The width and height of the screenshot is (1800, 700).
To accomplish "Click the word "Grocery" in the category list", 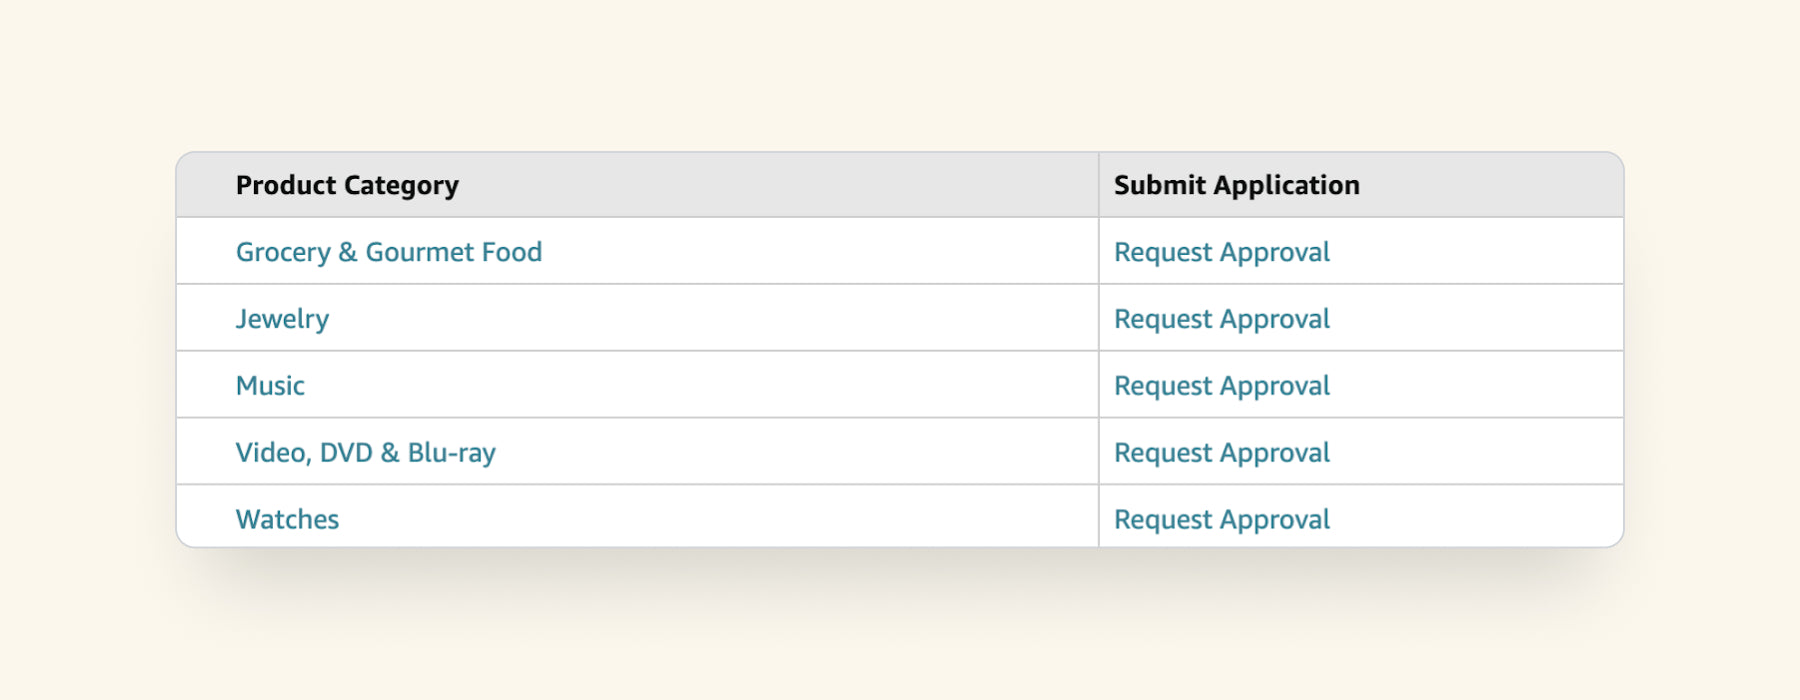I will (283, 252).
